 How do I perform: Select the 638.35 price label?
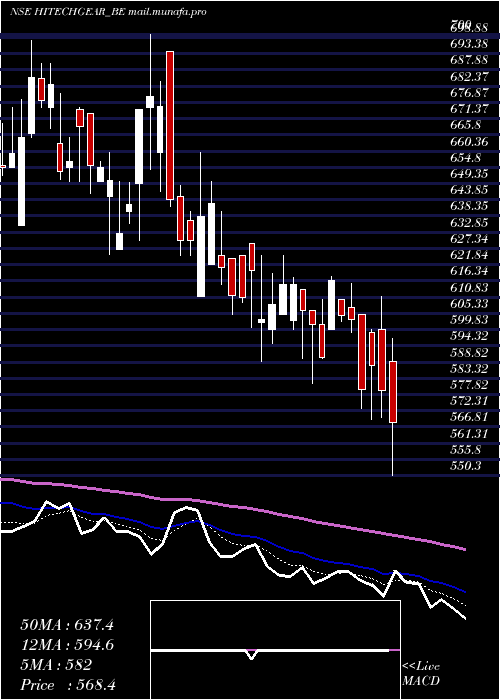point(469,207)
